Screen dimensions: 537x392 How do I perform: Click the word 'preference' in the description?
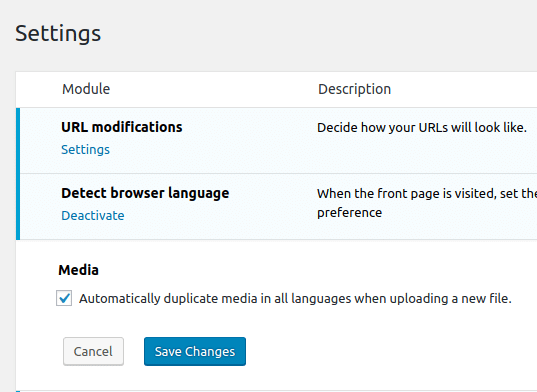[x=349, y=213]
